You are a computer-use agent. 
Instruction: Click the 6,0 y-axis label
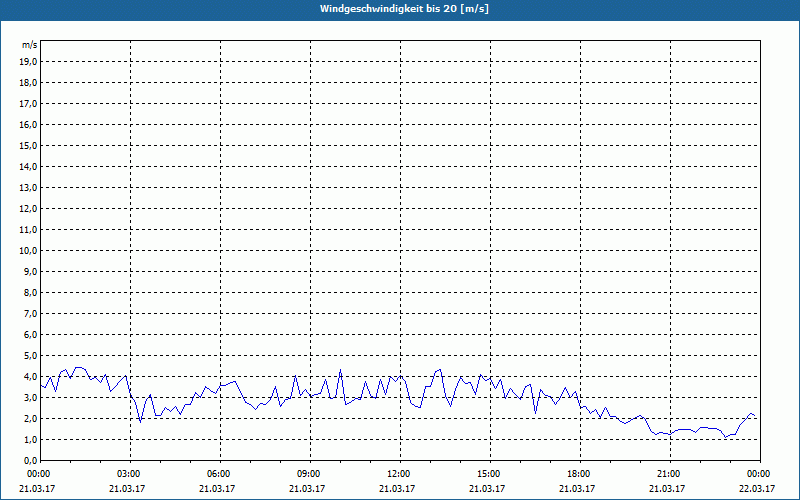coord(30,335)
